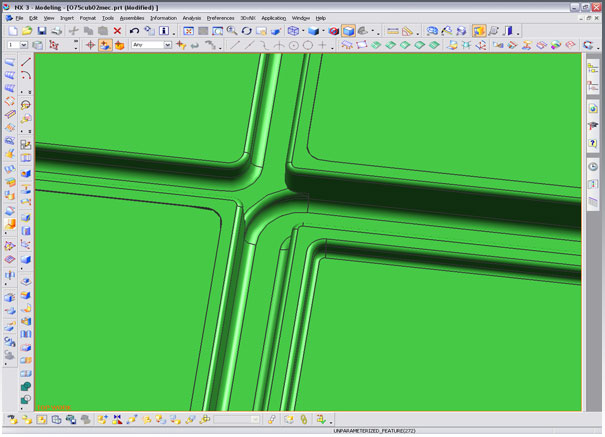605x437 pixels.
Task: Click the Undo arrow icon
Action: tap(134, 31)
